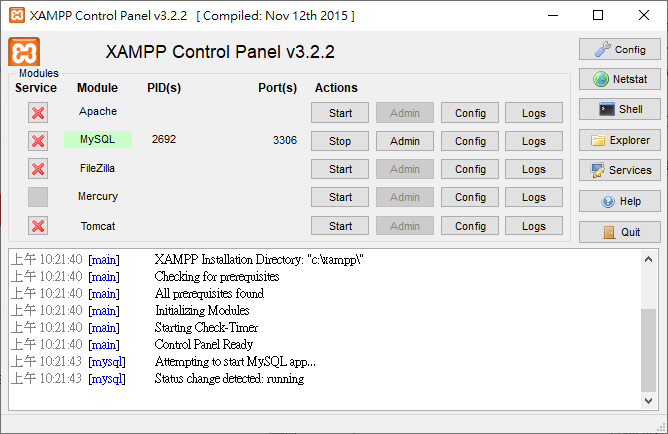
Task: Click the XAMPP logo in the panel header
Action: coord(24,52)
